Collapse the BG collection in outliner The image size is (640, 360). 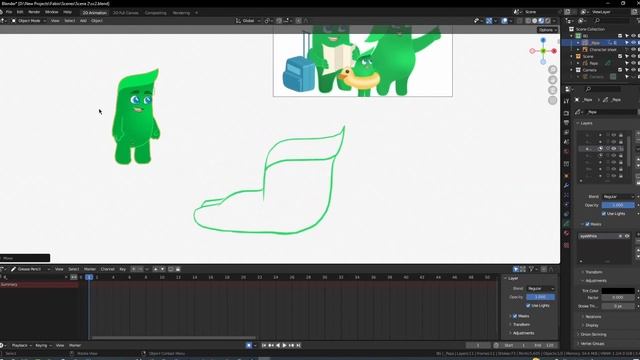tap(572, 36)
